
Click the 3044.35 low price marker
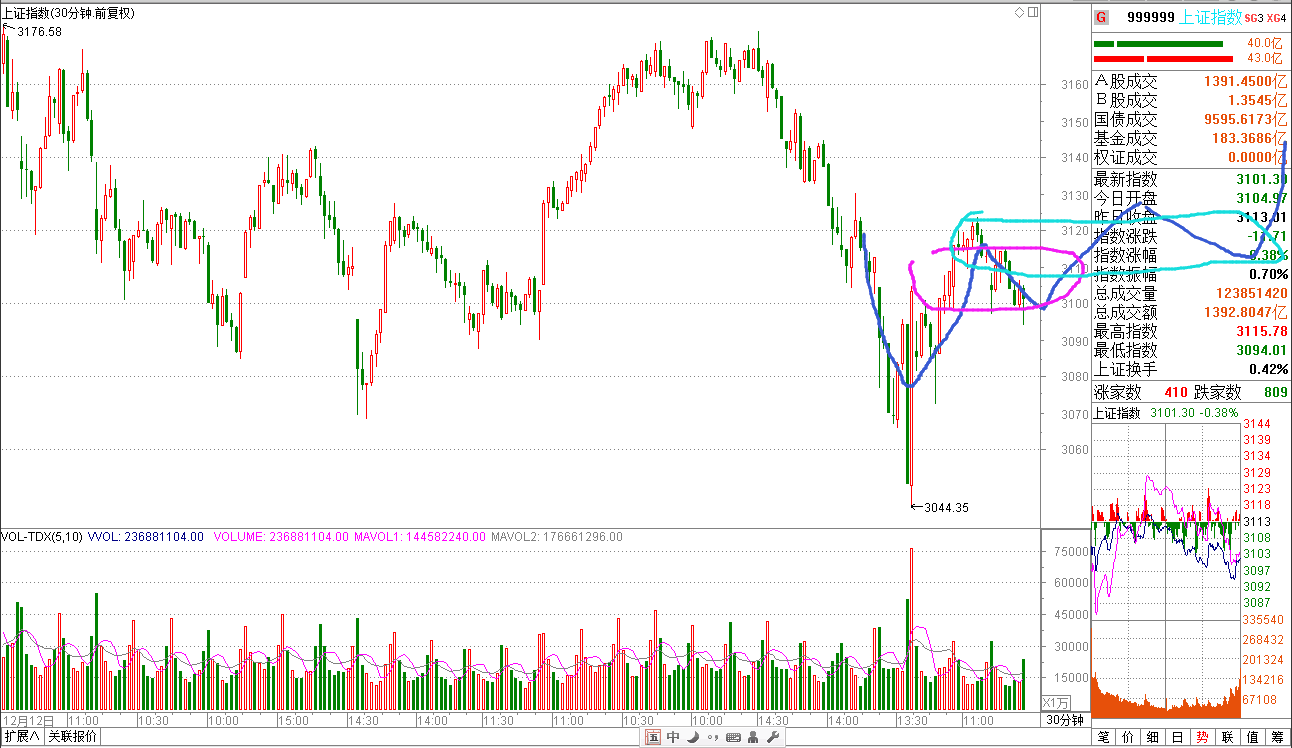click(944, 507)
